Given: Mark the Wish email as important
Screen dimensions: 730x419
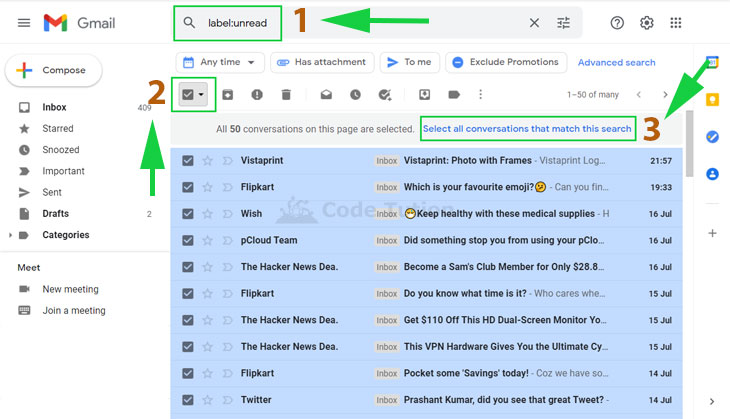Looking at the screenshot, I should coord(227,214).
